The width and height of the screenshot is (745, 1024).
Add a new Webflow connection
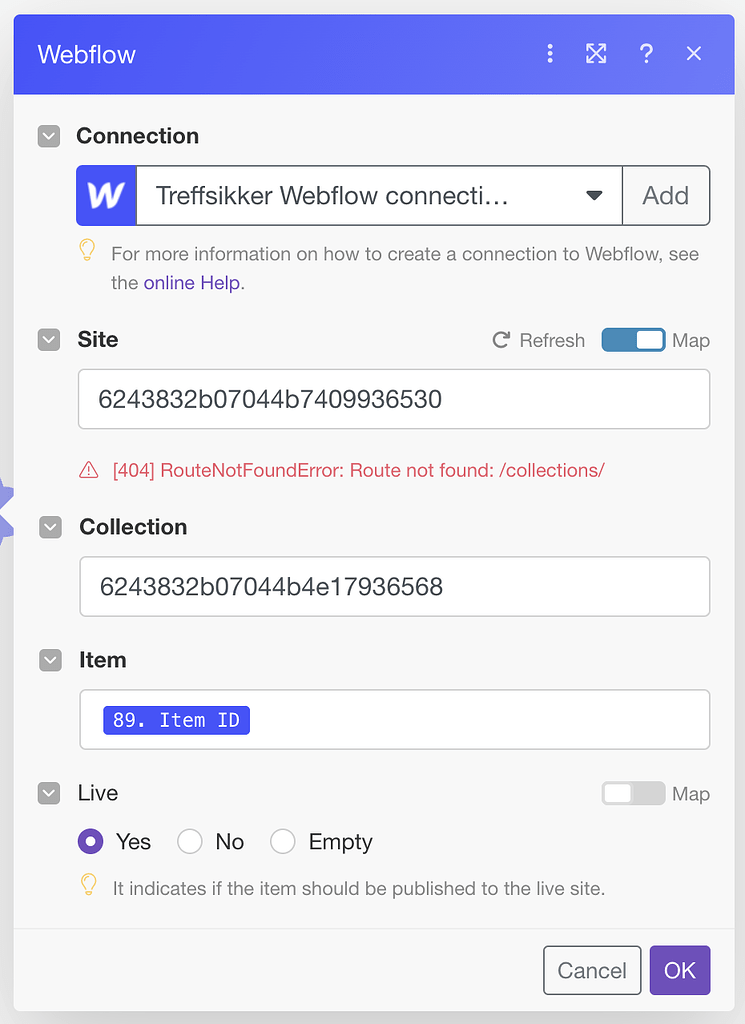tap(666, 195)
